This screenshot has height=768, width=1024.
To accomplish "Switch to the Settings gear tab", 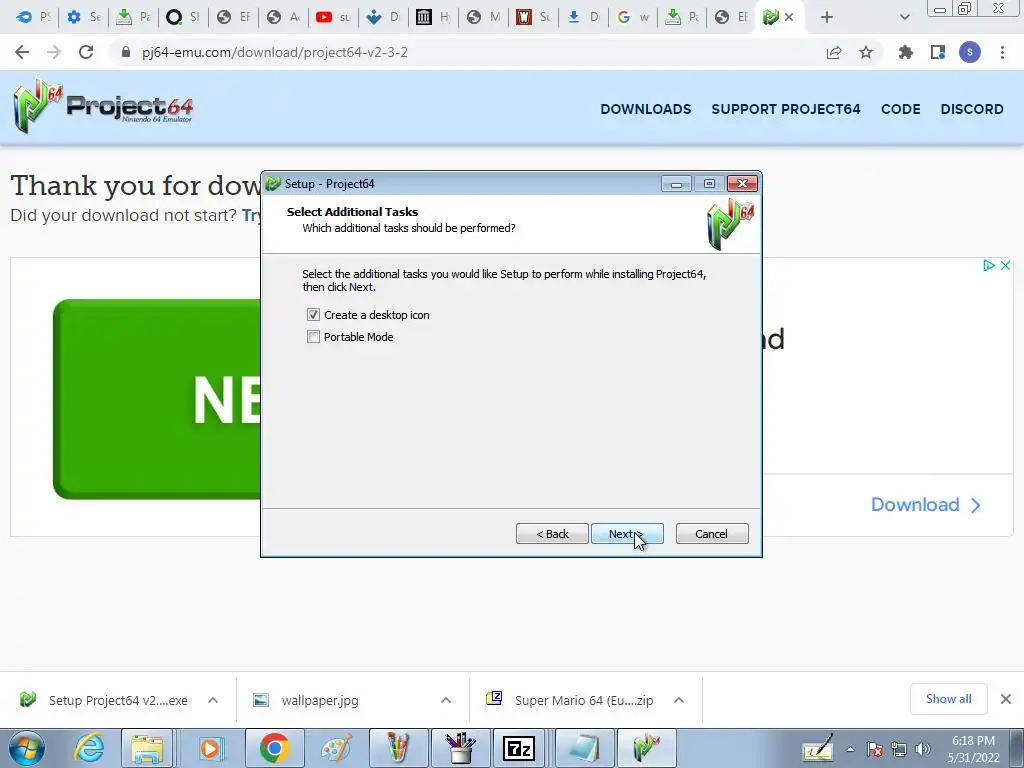I will point(83,17).
